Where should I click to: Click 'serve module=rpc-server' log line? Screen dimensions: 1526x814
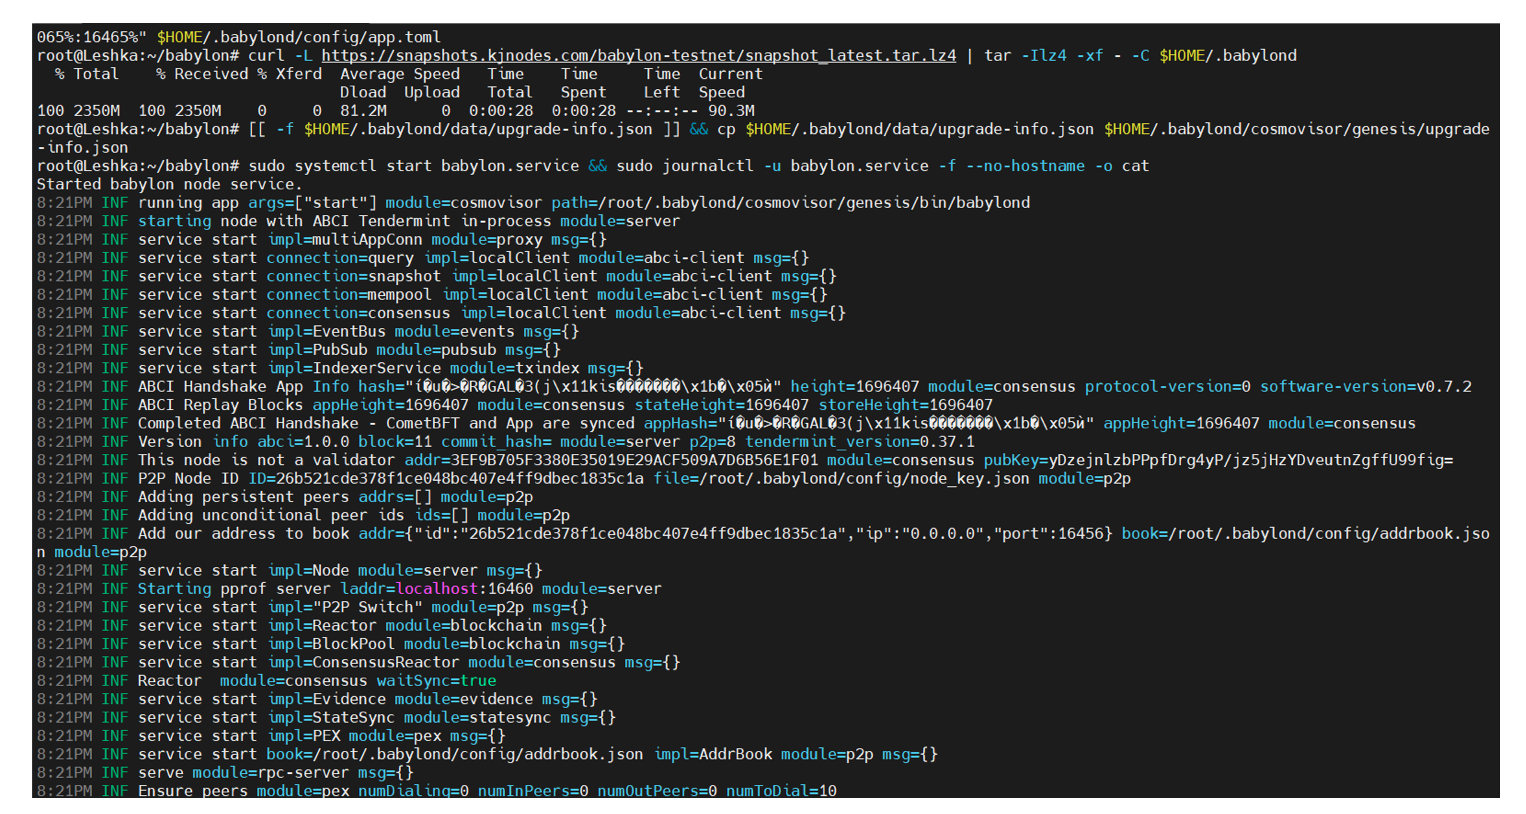(x=225, y=773)
